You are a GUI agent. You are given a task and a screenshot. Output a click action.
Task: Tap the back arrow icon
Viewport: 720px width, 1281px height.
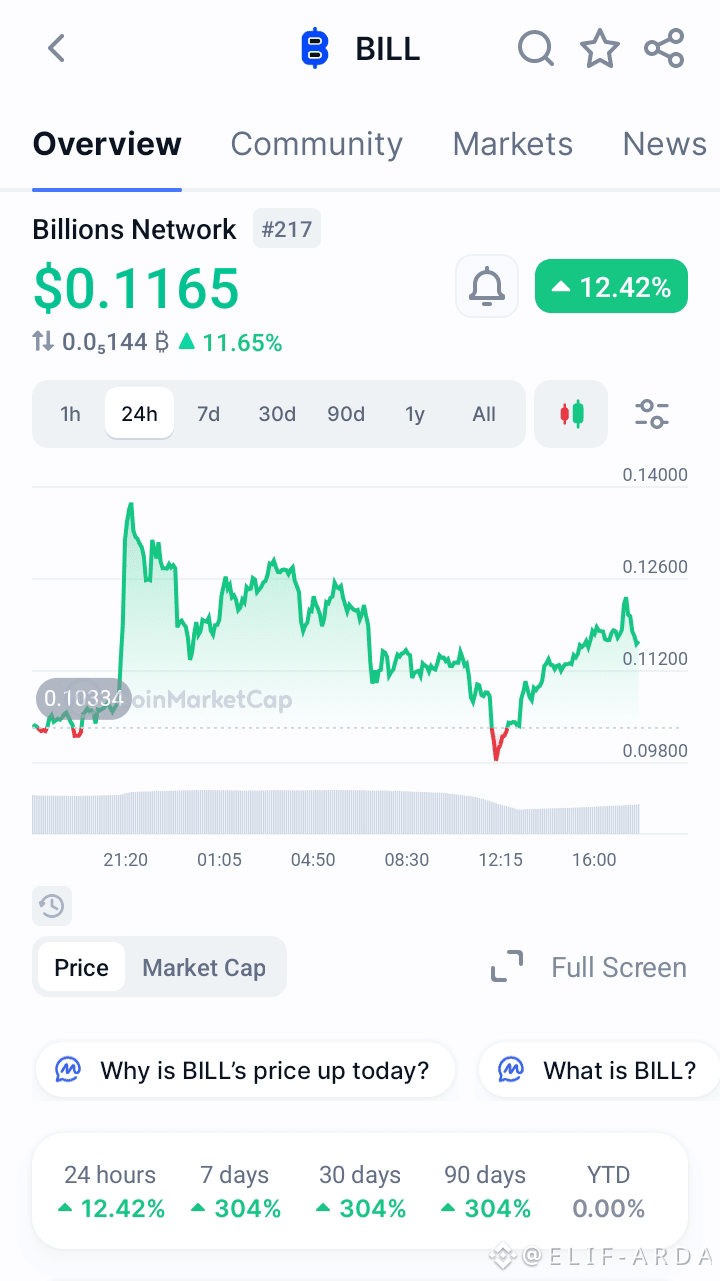pyautogui.click(x=56, y=48)
